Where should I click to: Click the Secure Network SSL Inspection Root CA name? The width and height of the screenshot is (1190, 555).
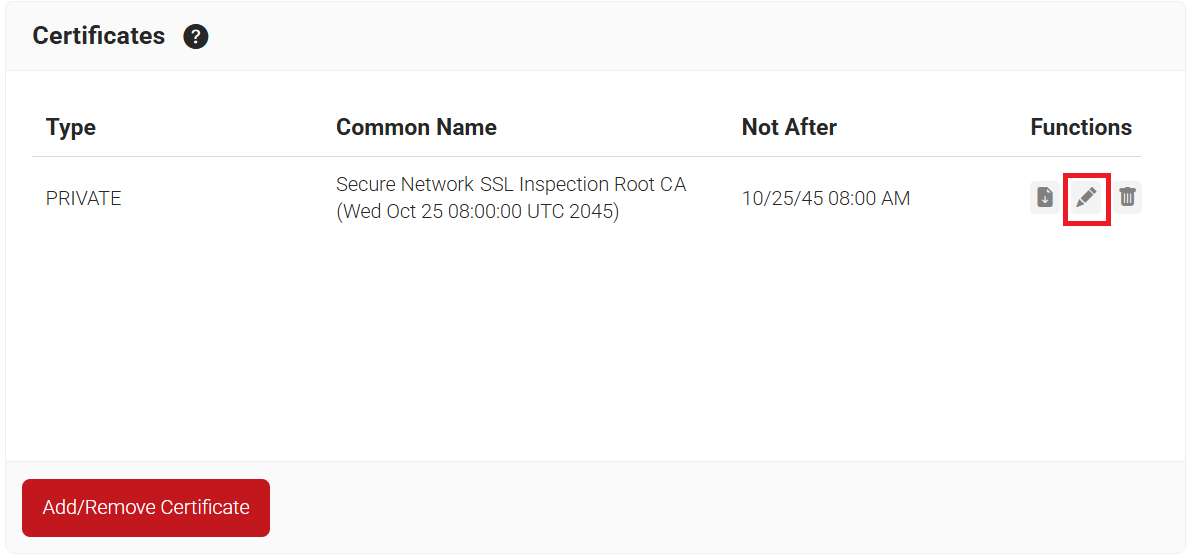coord(511,185)
